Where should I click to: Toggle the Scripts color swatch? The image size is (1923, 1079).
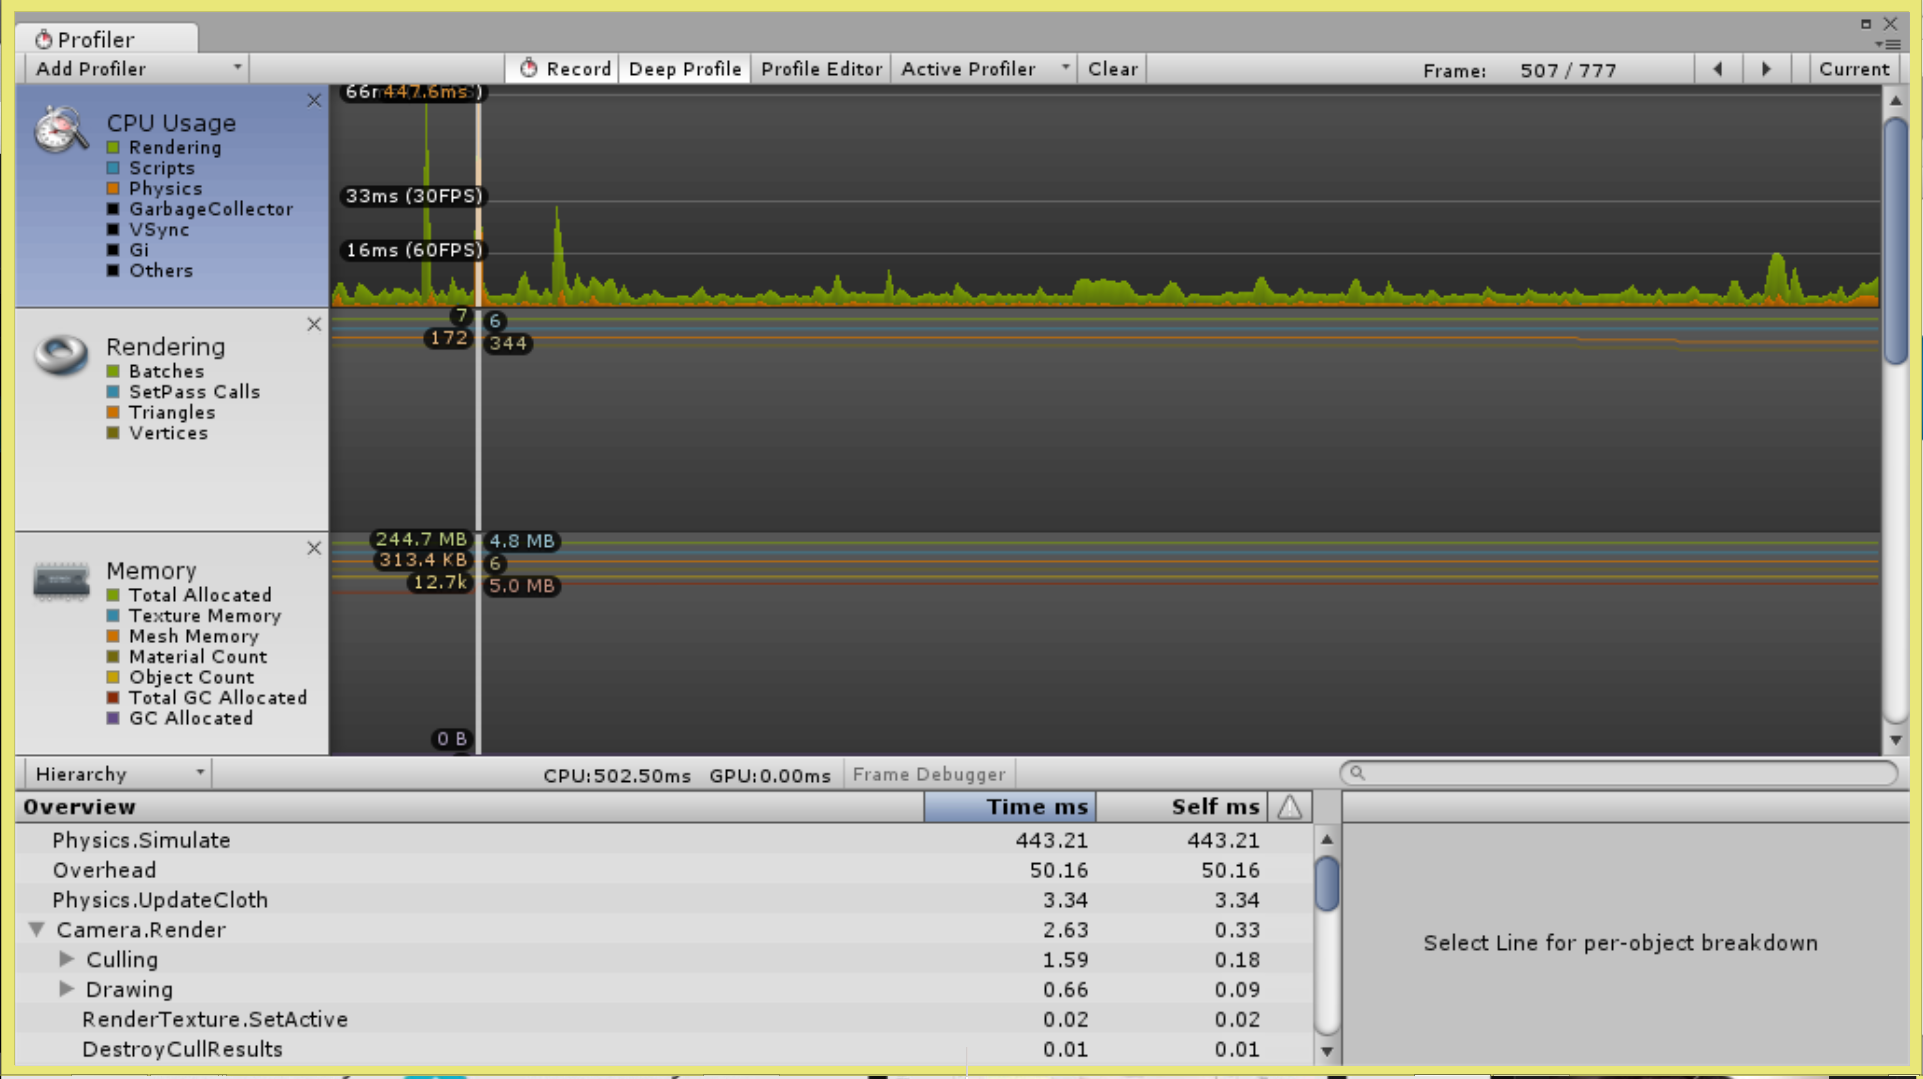(x=113, y=168)
